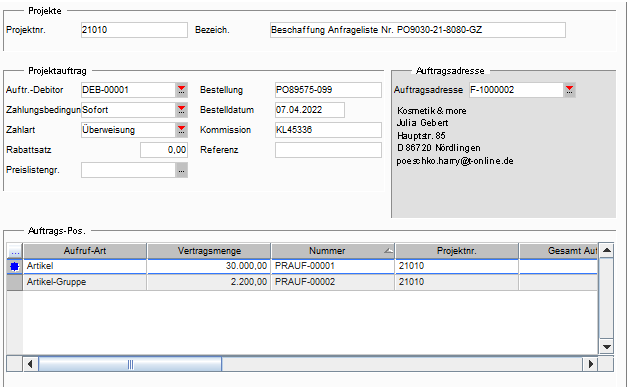Click the Rabattsatz field with 0,00
Image resolution: width=627 pixels, height=387 pixels.
(x=164, y=150)
